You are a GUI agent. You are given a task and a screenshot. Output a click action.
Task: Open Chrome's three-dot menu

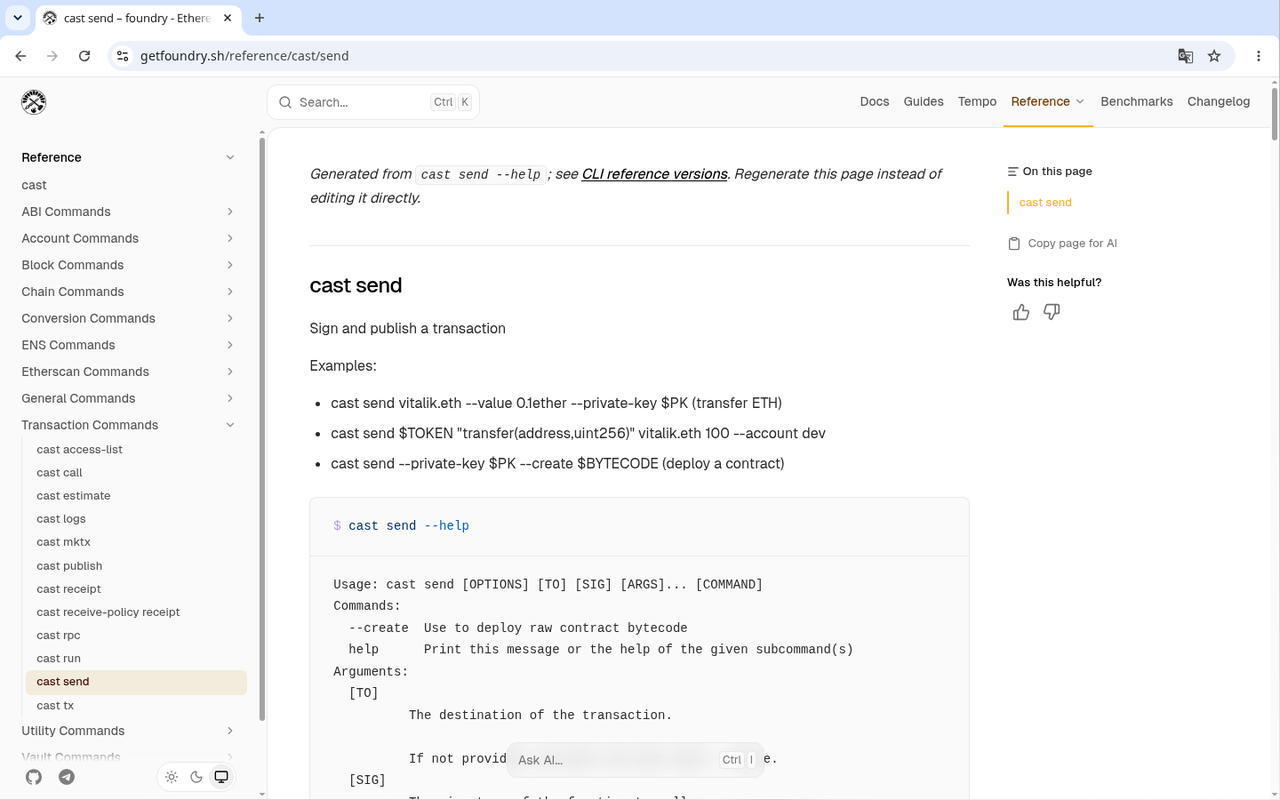tap(1259, 56)
